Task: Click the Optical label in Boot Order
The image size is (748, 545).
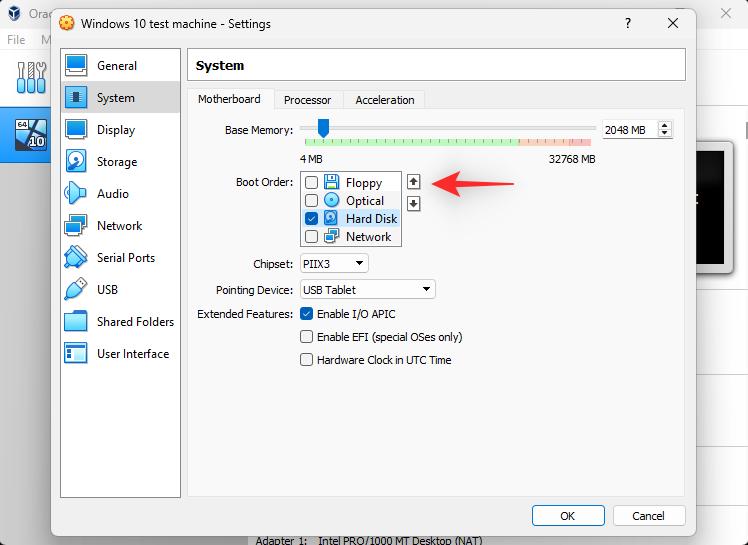Action: pos(365,201)
